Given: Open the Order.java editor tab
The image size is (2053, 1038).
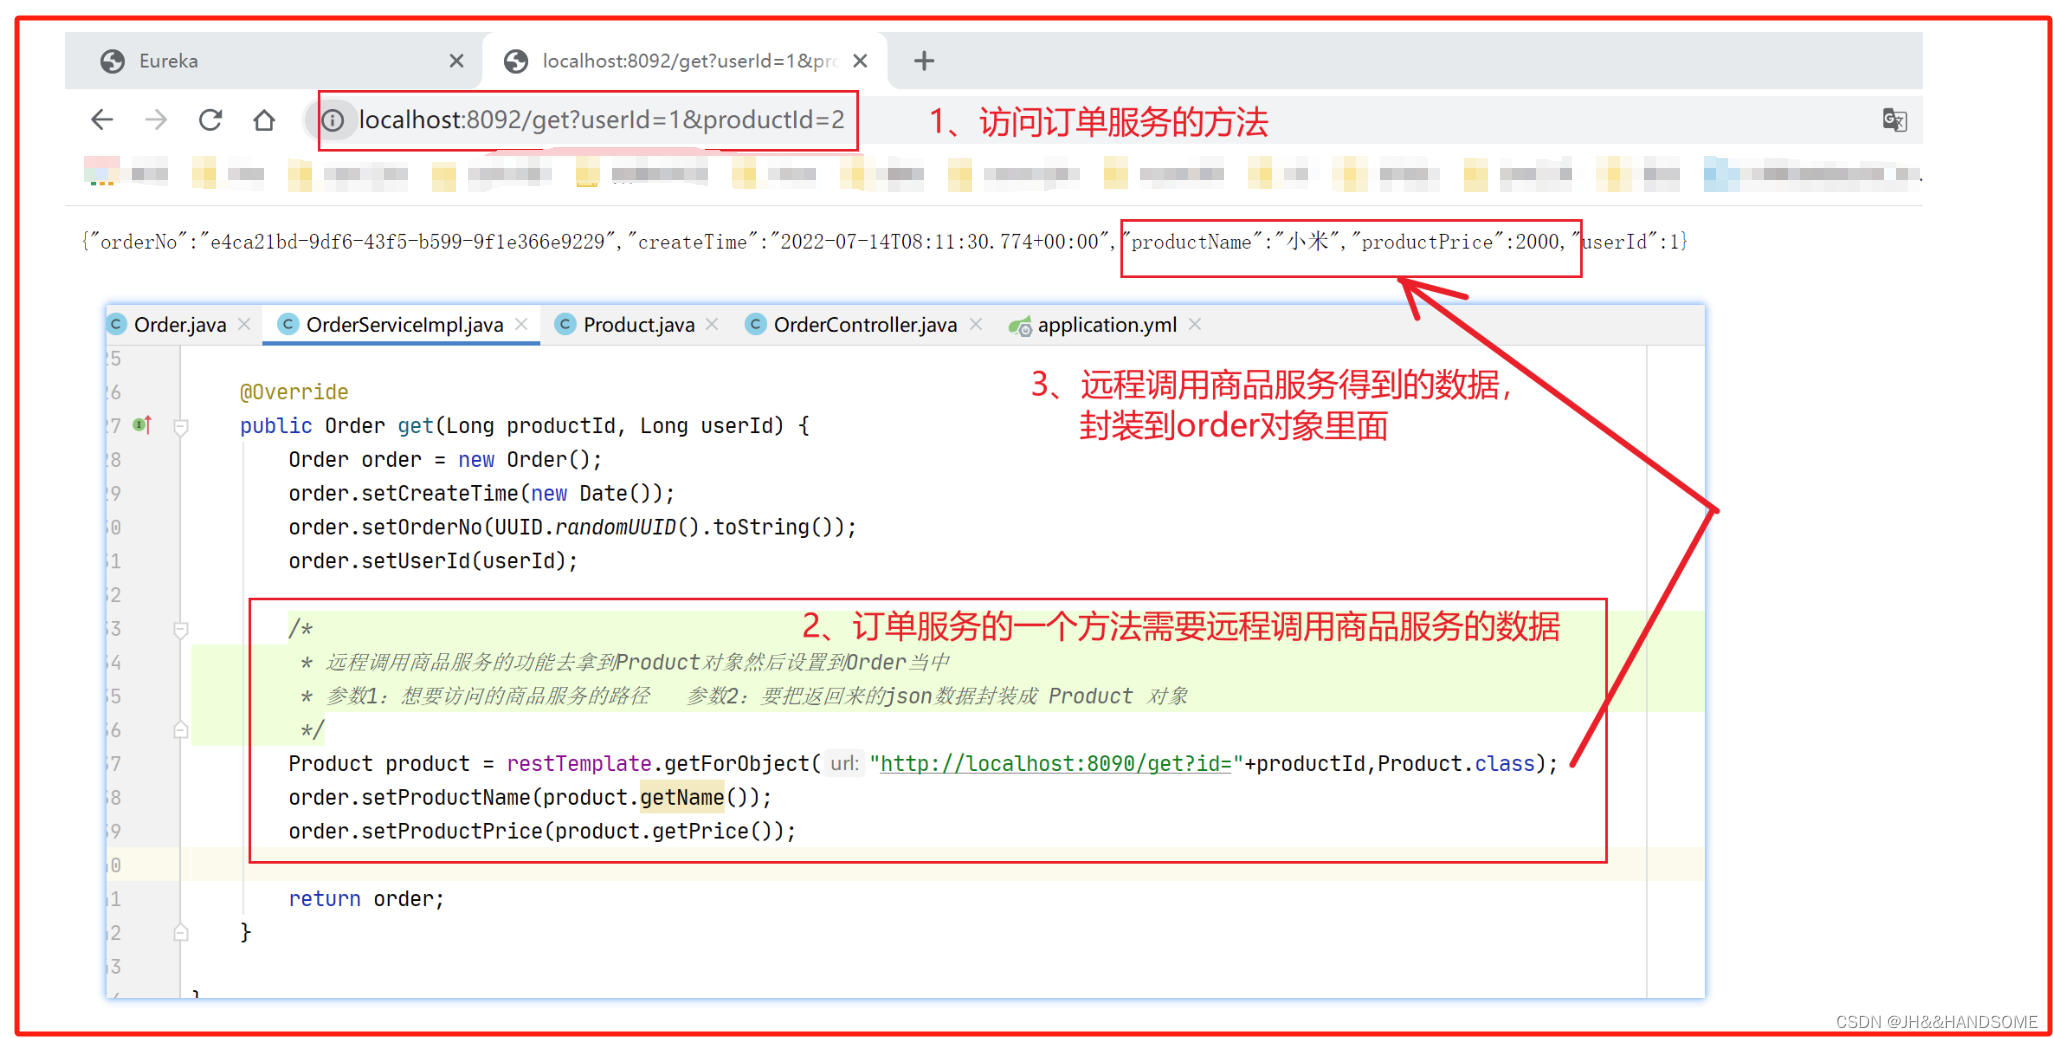Looking at the screenshot, I should pos(180,325).
